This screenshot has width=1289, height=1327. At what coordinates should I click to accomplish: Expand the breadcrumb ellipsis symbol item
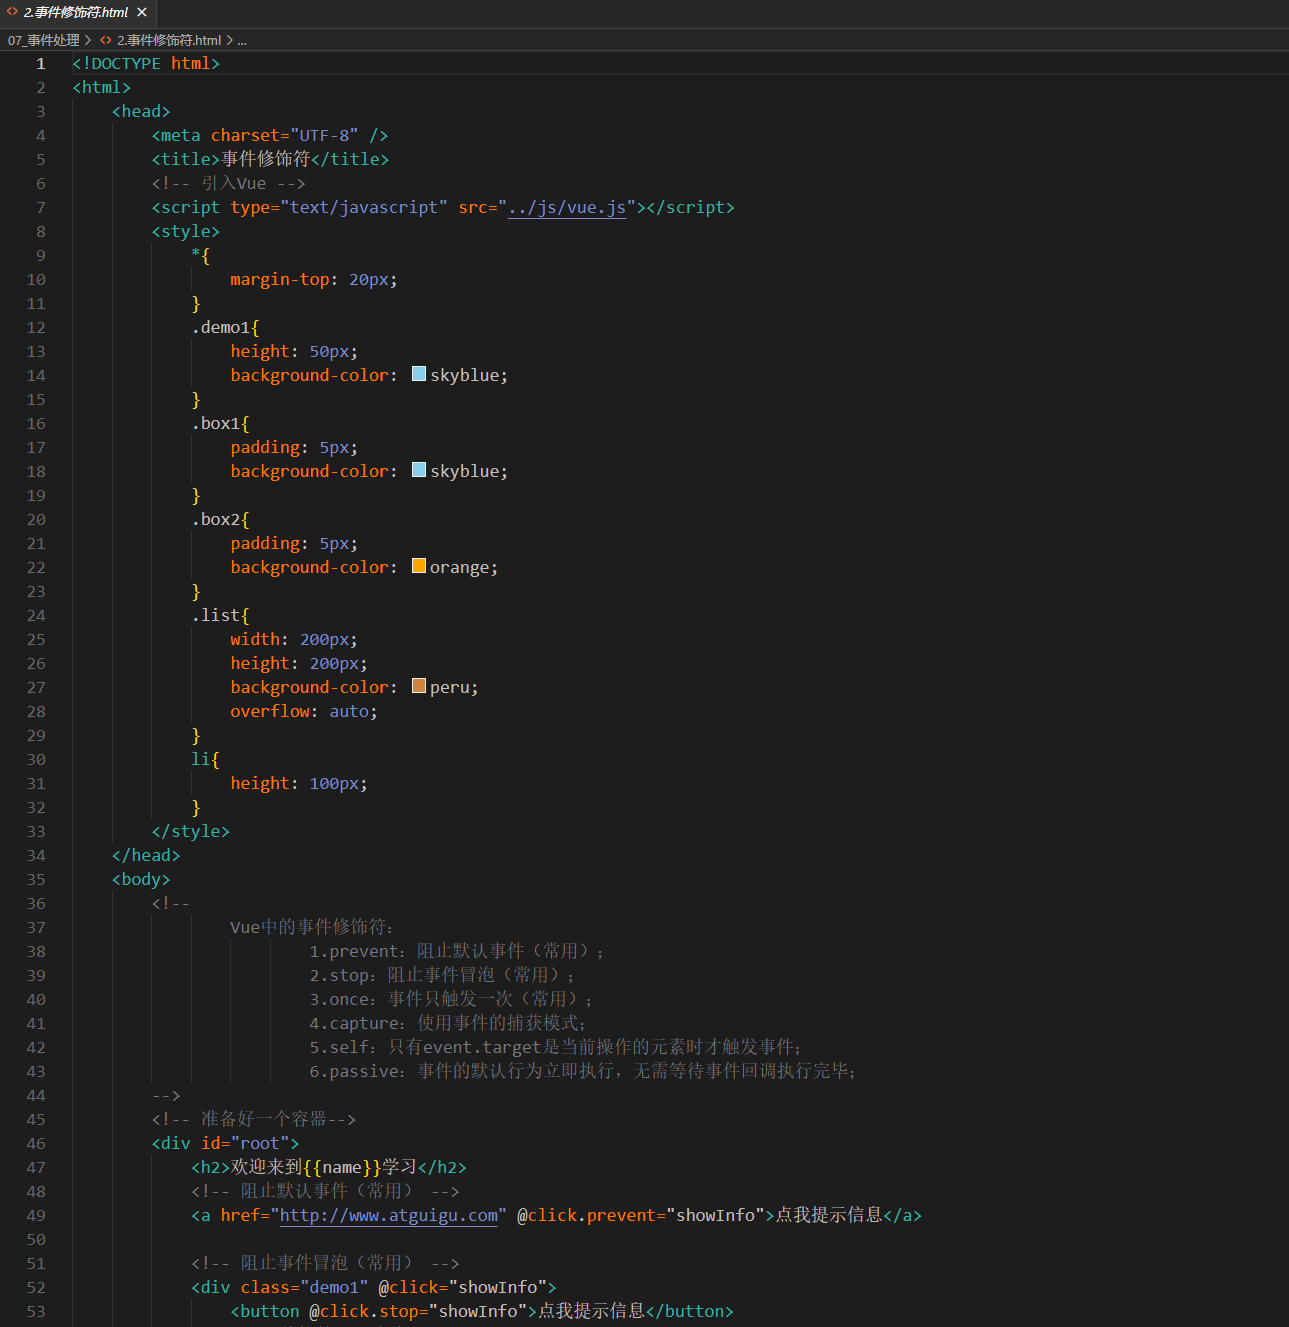click(242, 40)
